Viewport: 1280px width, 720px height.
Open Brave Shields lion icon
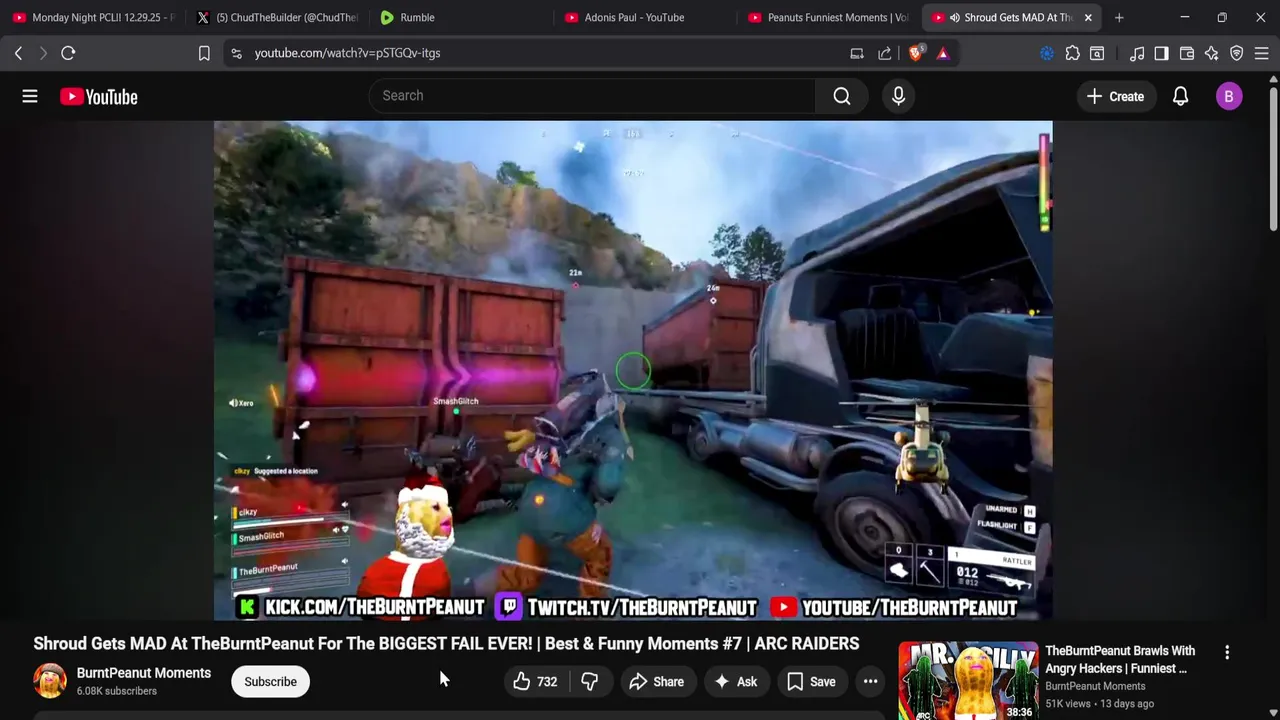tap(915, 53)
